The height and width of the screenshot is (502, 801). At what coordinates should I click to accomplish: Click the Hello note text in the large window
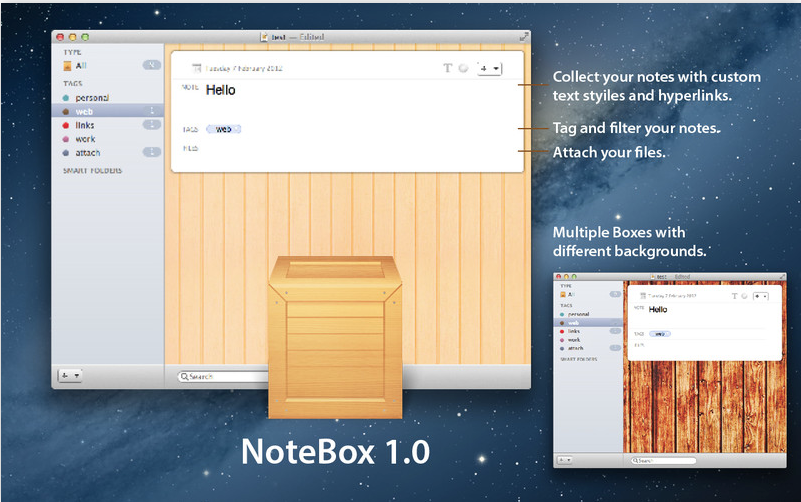pyautogui.click(x=221, y=90)
